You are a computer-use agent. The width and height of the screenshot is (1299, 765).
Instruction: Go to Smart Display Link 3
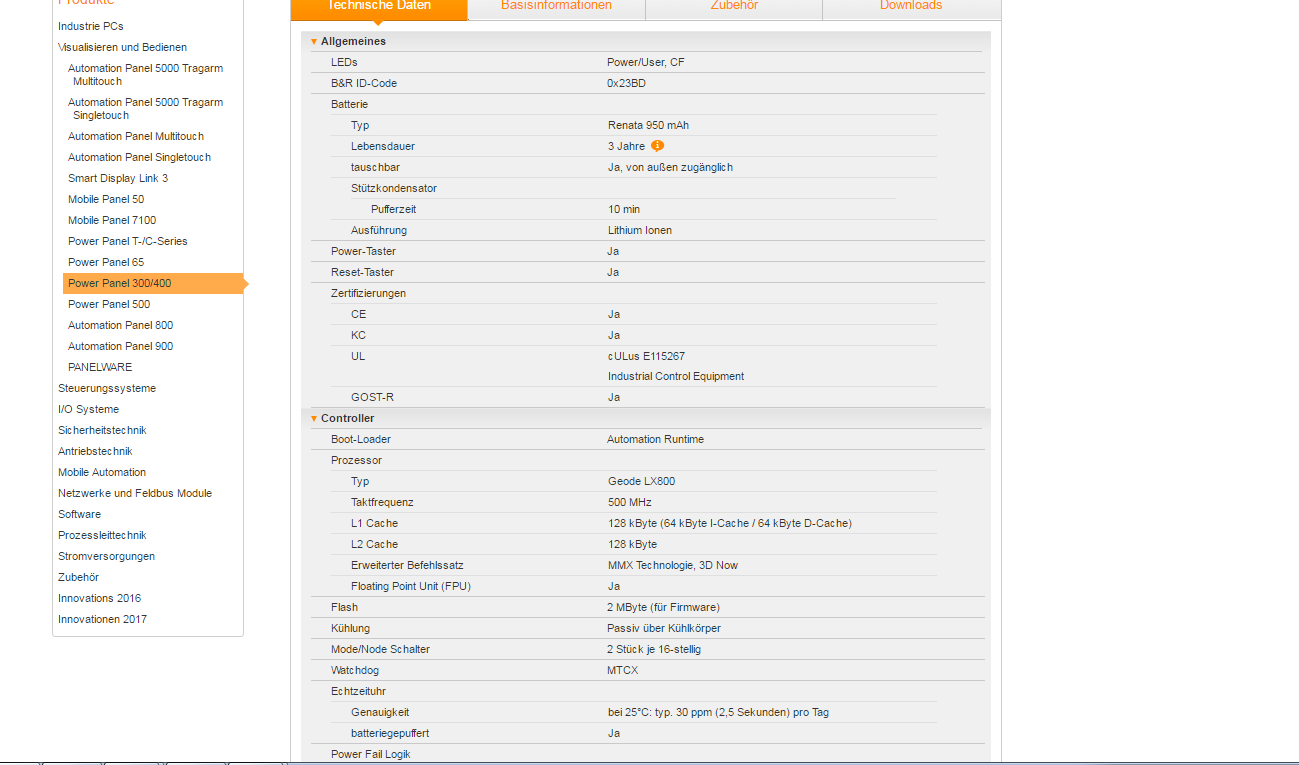coord(118,178)
